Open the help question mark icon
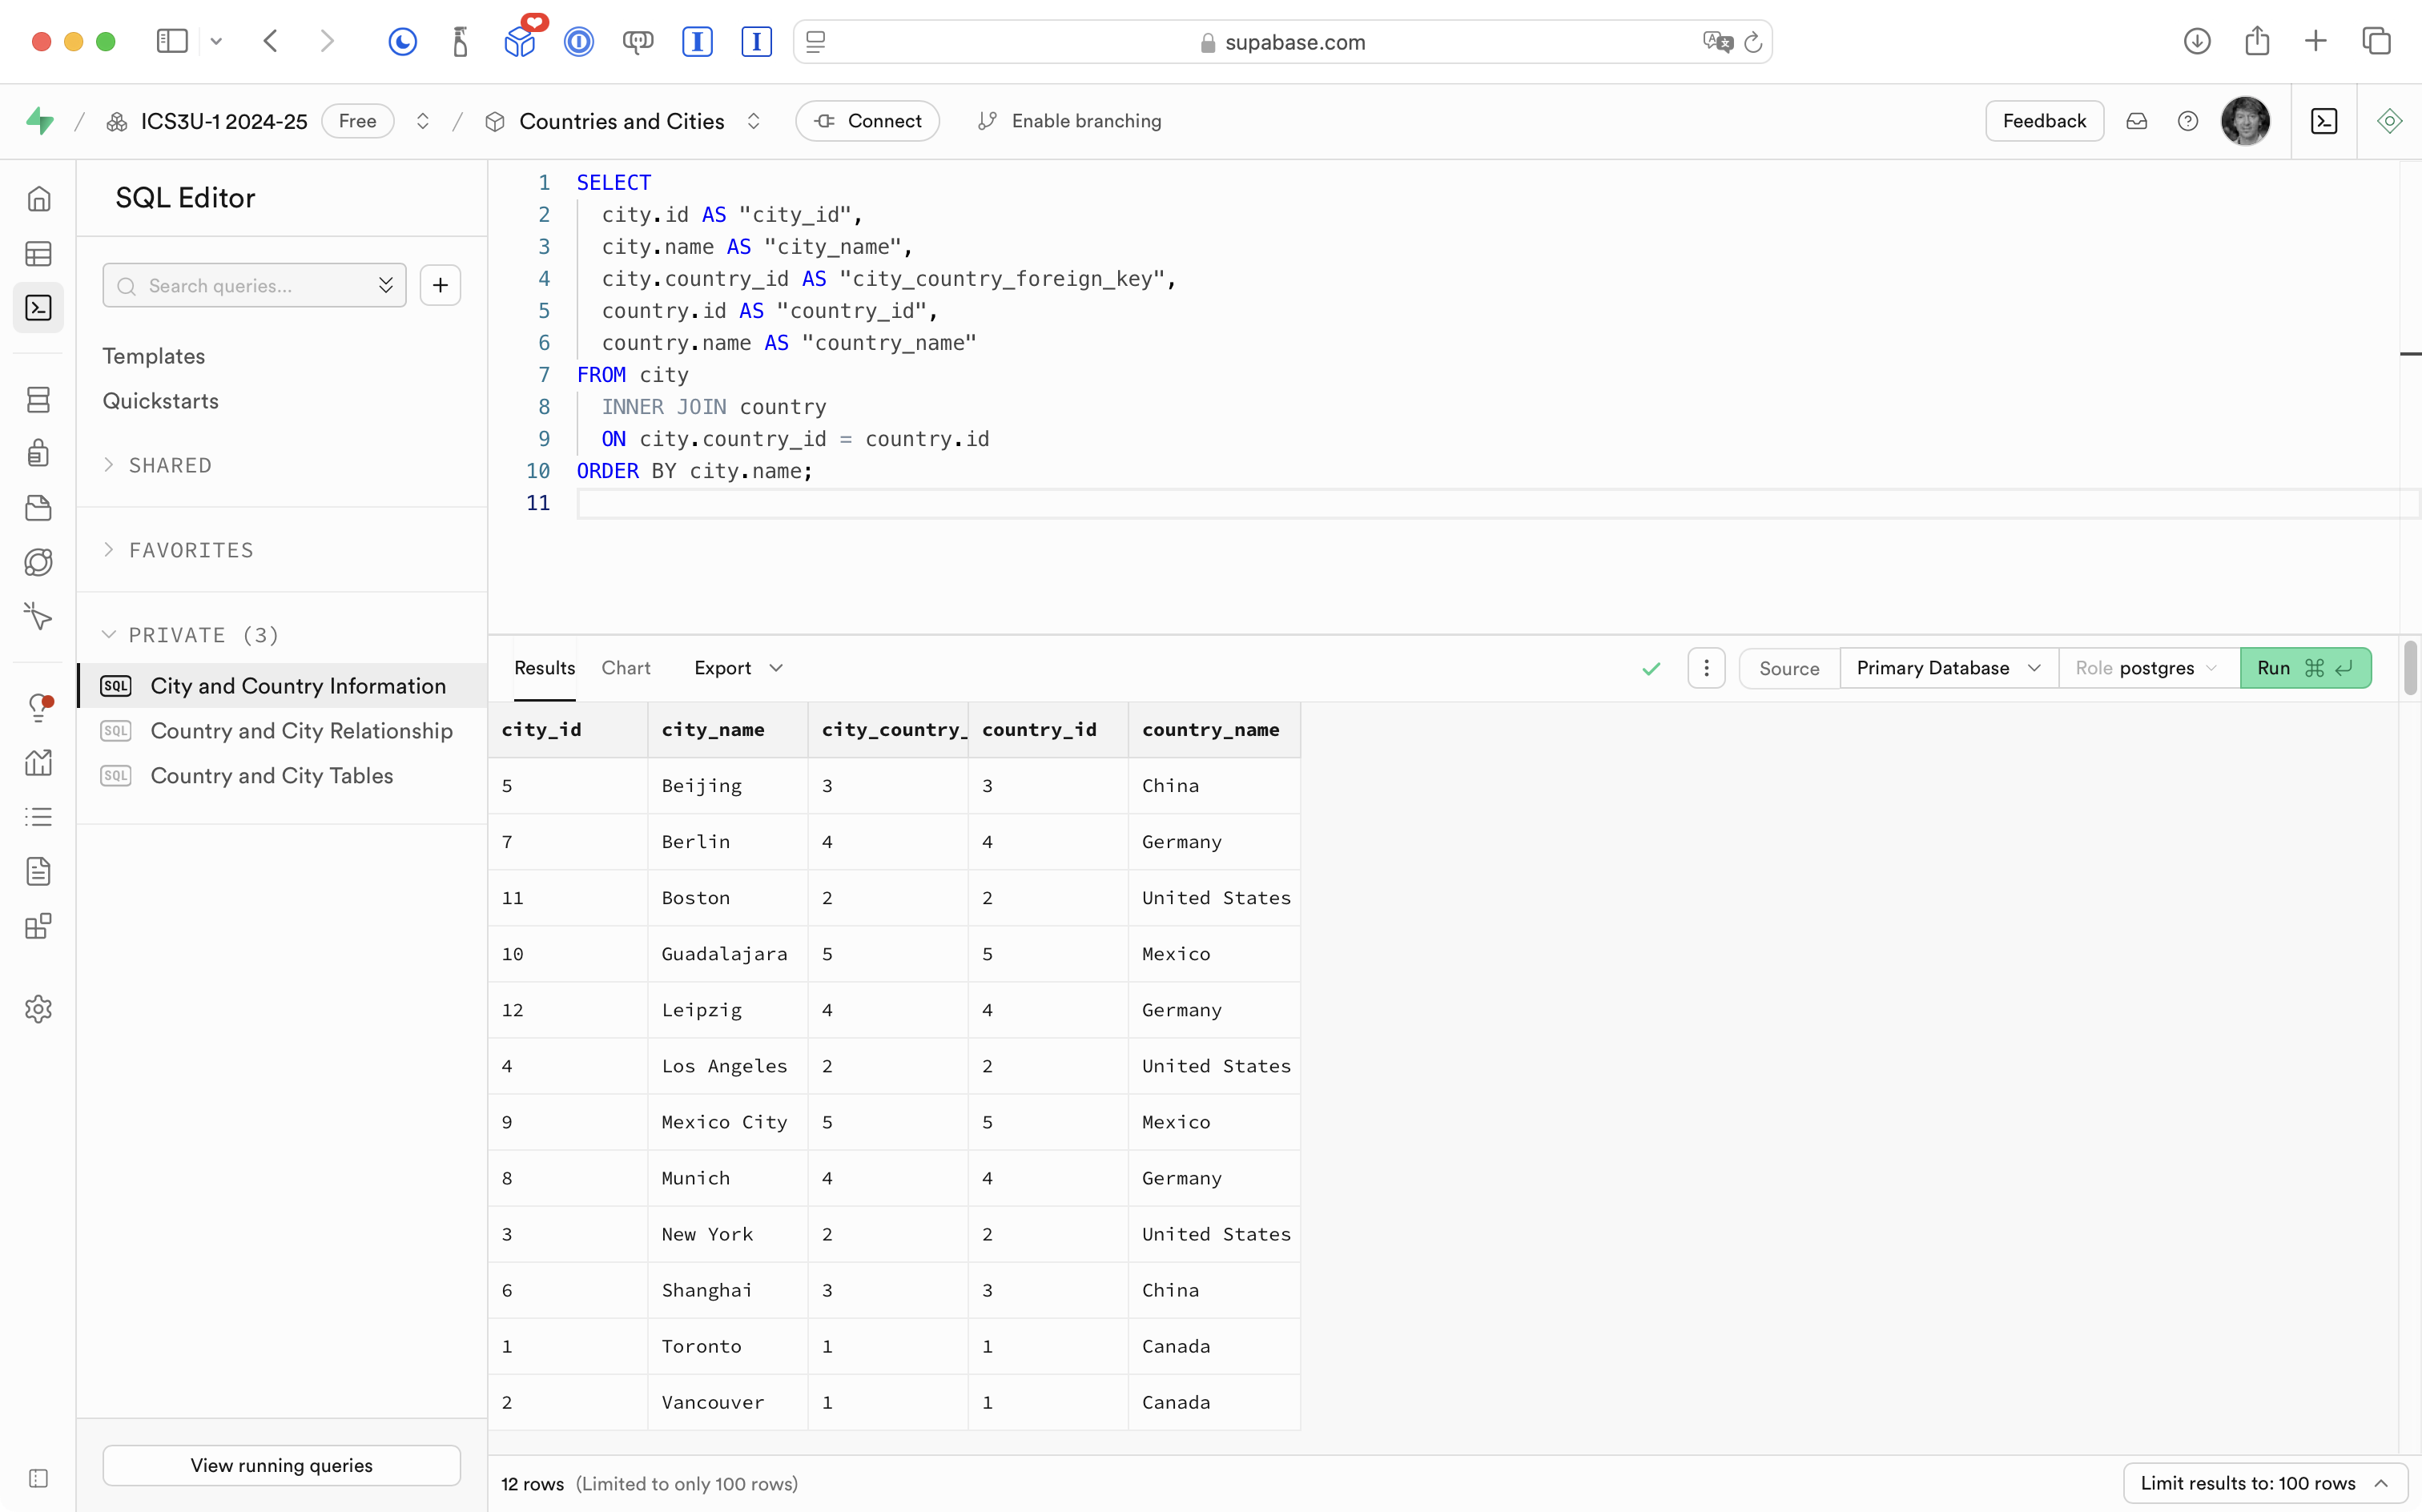2422x1512 pixels. coord(2188,121)
